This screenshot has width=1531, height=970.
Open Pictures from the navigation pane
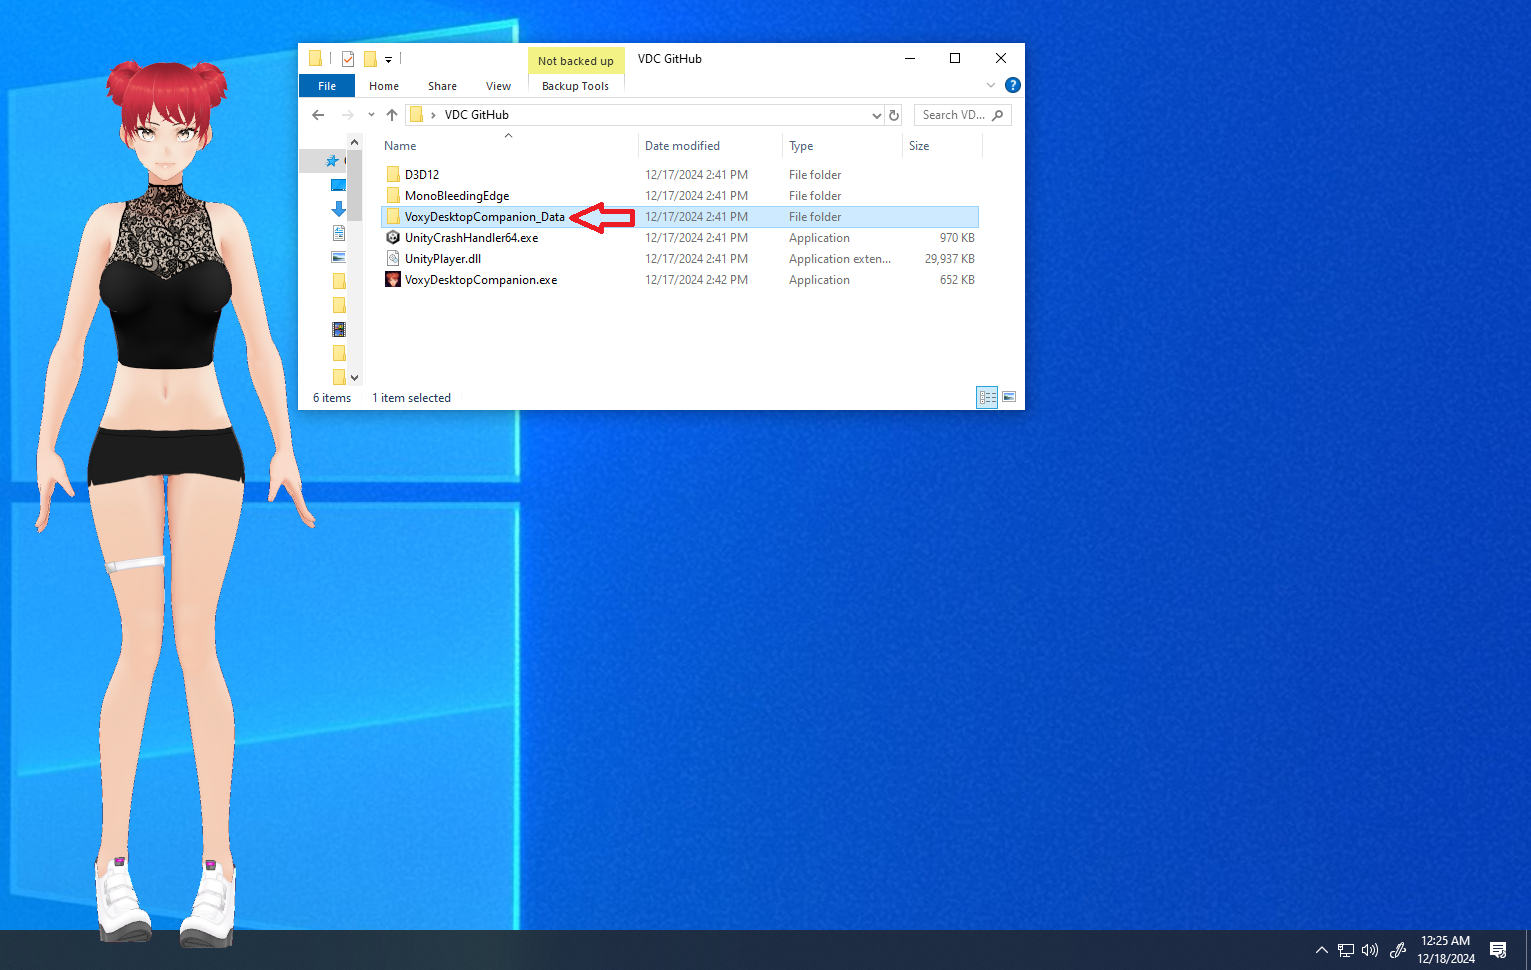click(x=338, y=257)
